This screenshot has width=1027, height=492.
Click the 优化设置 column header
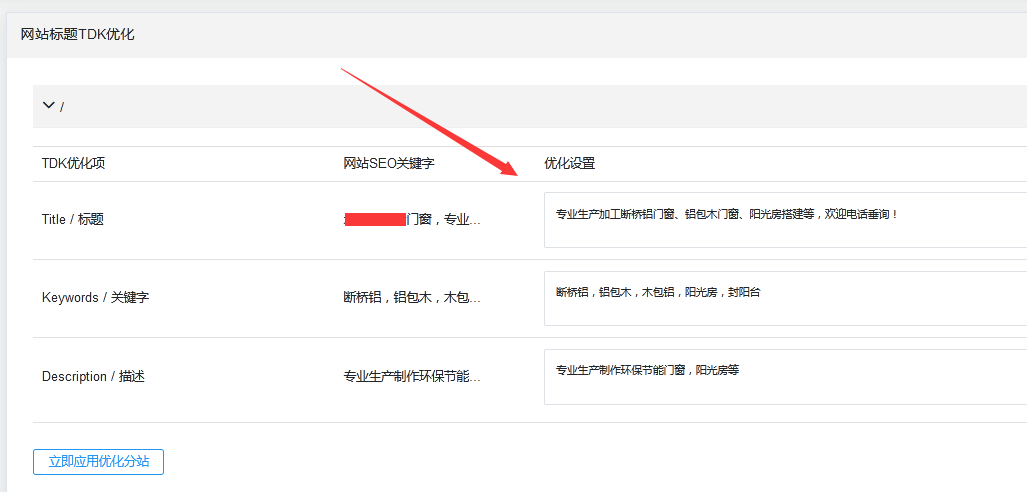coord(569,164)
